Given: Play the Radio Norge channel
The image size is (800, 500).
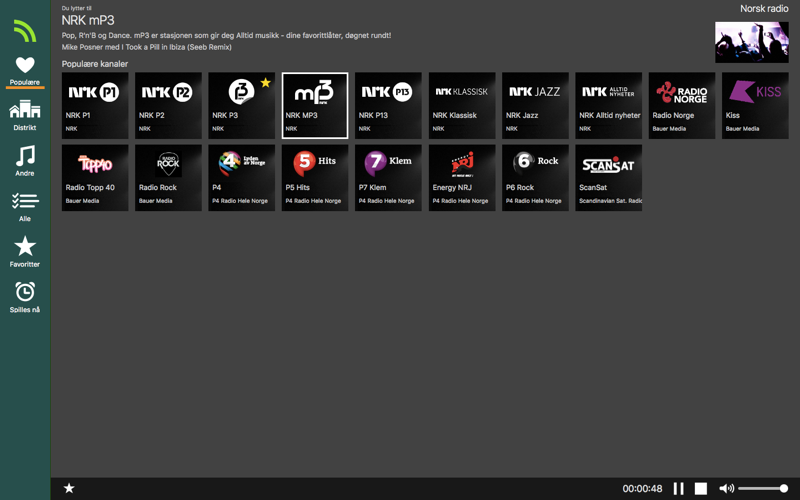Looking at the screenshot, I should point(682,106).
